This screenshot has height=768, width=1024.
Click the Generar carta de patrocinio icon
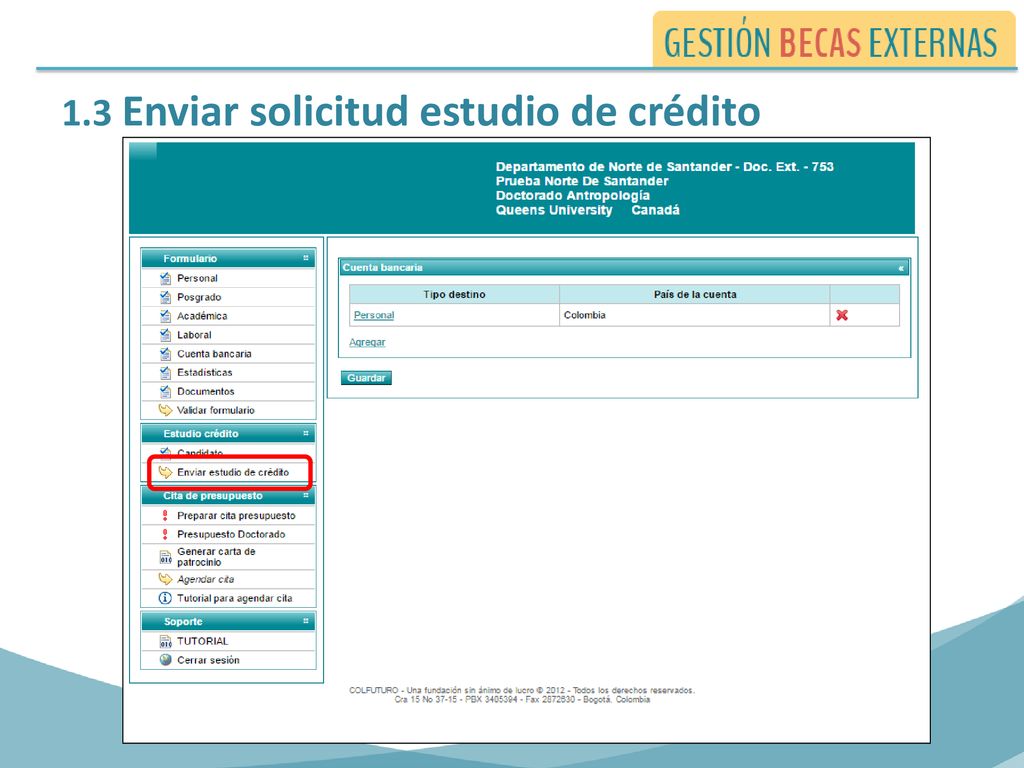(165, 557)
